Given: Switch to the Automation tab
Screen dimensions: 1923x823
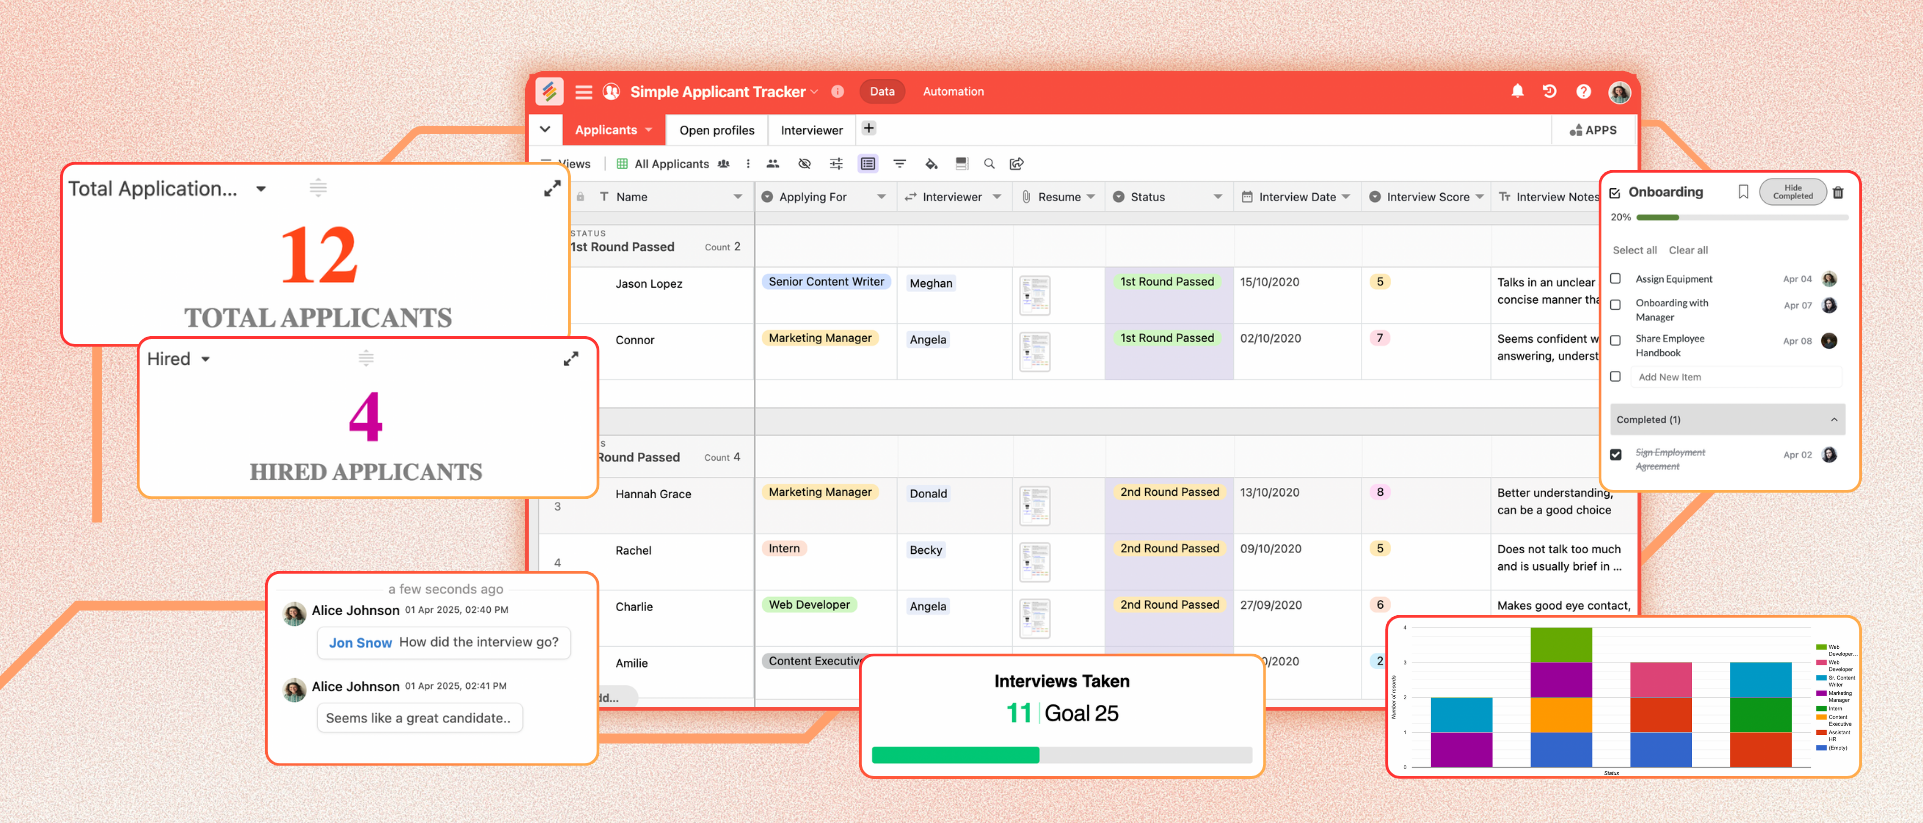Looking at the screenshot, I should click(953, 91).
